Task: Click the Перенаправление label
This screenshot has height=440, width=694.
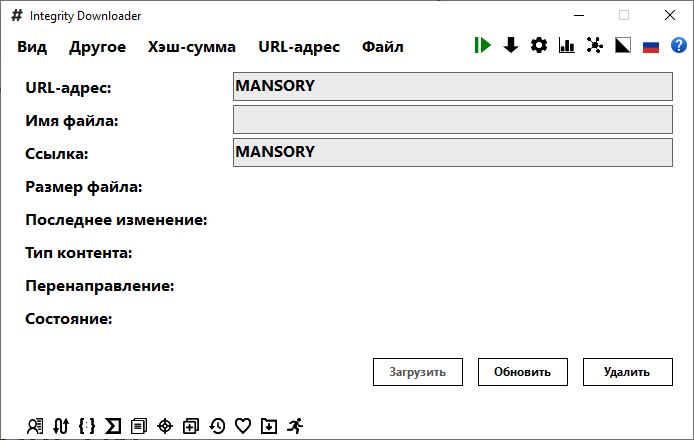Action: (x=100, y=286)
